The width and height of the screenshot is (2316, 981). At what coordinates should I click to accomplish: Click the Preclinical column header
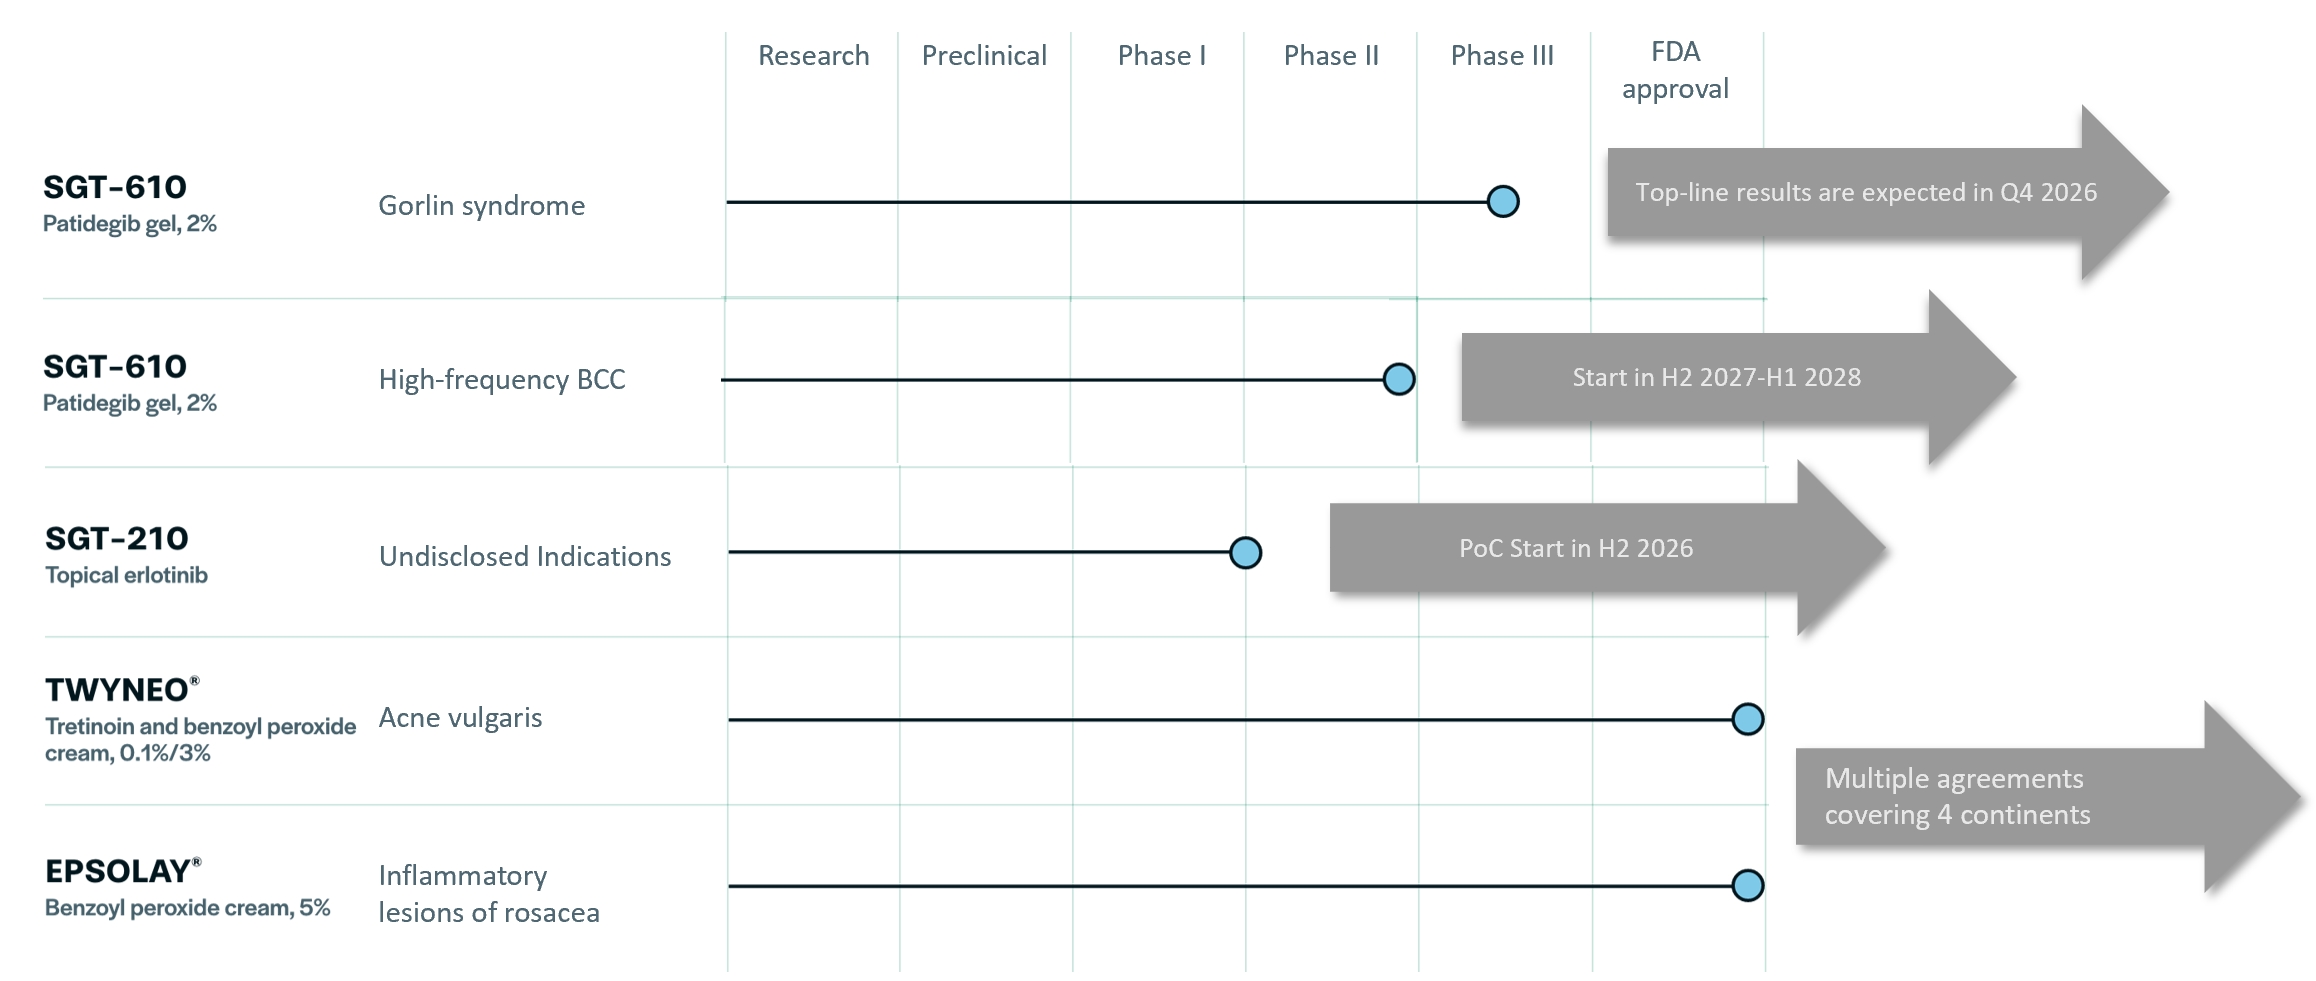tap(984, 56)
